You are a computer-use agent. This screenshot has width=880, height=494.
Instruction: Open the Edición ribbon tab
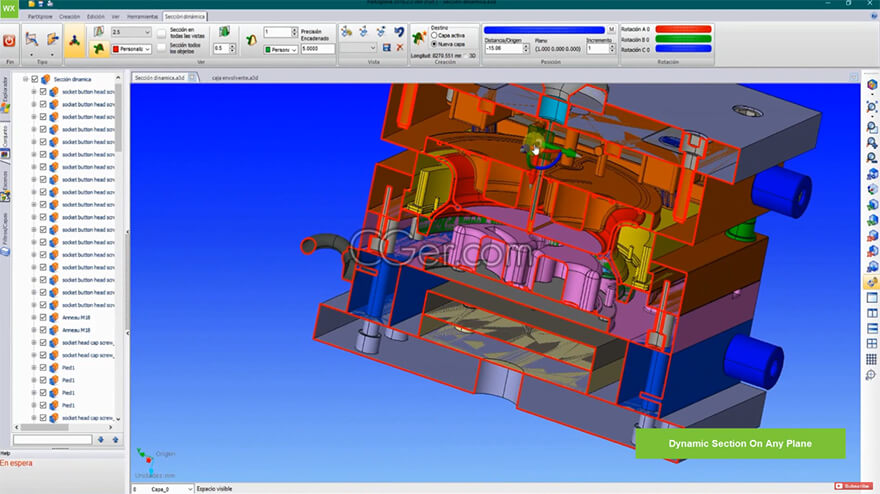[95, 16]
